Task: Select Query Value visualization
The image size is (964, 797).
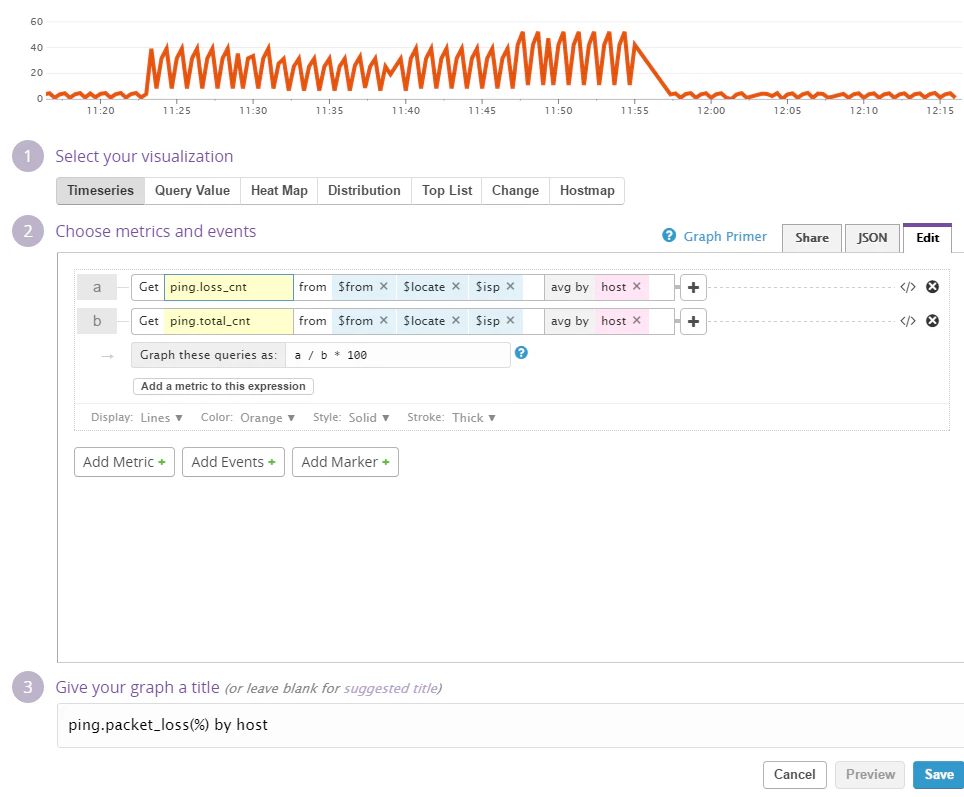Action: (192, 191)
